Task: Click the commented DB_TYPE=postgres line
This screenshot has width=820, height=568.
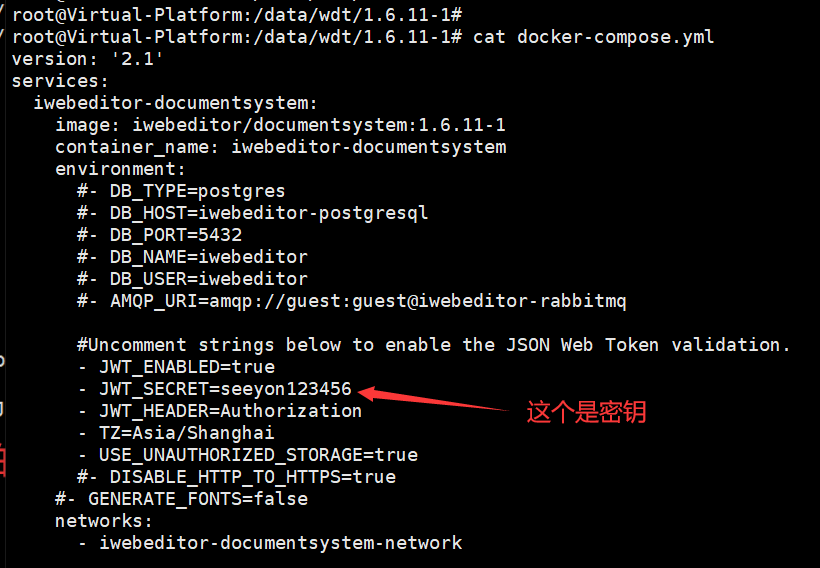Action: (x=181, y=191)
